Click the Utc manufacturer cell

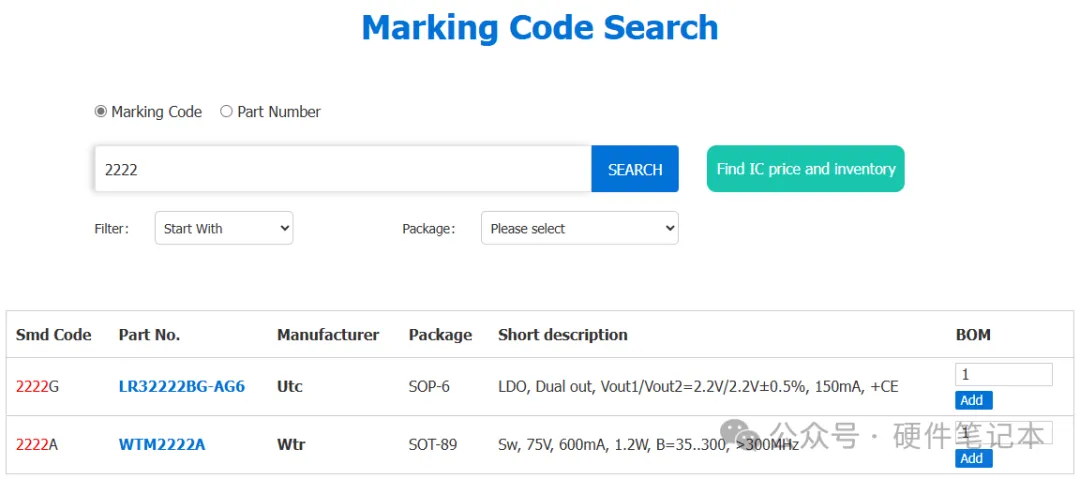[x=290, y=387]
